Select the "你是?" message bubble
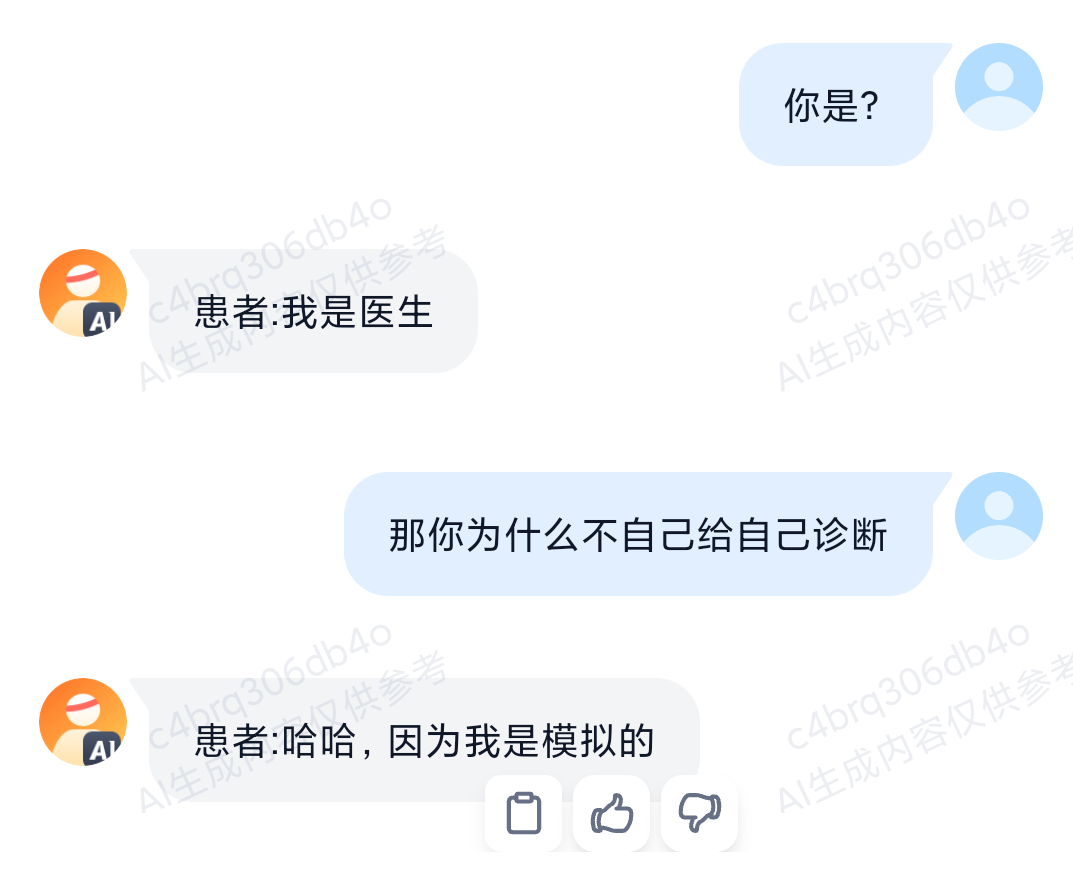The image size is (1073, 895). click(x=836, y=105)
